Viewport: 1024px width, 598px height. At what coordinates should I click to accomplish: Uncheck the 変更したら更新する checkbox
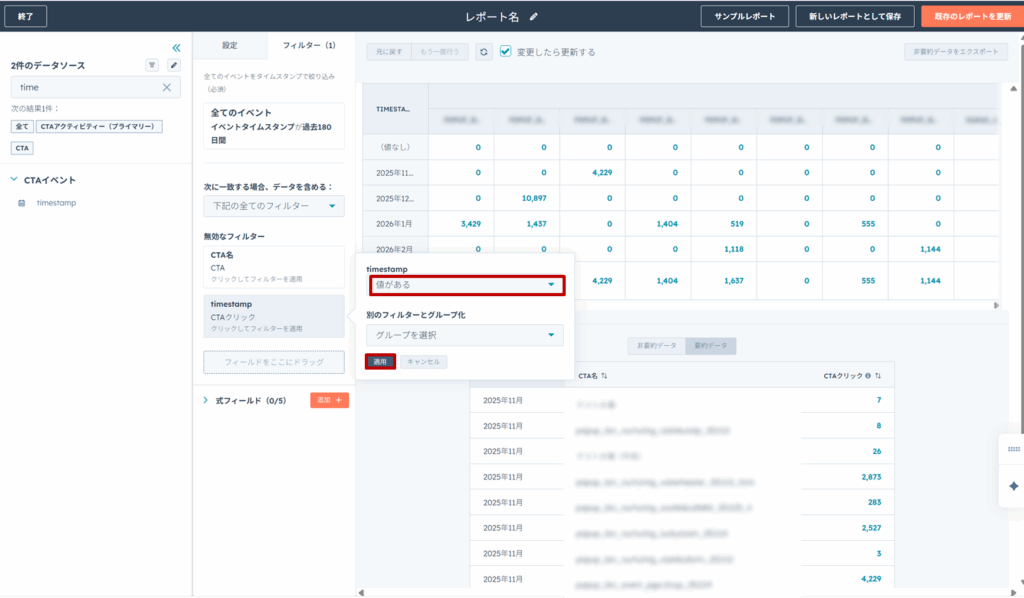tap(506, 51)
